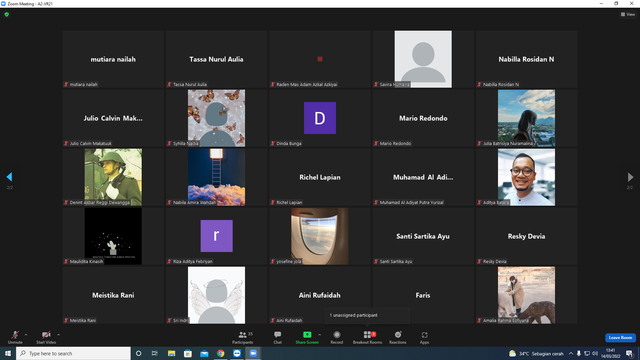
Task: Select Santi Sartika Ayu's tile
Action: pyautogui.click(x=423, y=236)
